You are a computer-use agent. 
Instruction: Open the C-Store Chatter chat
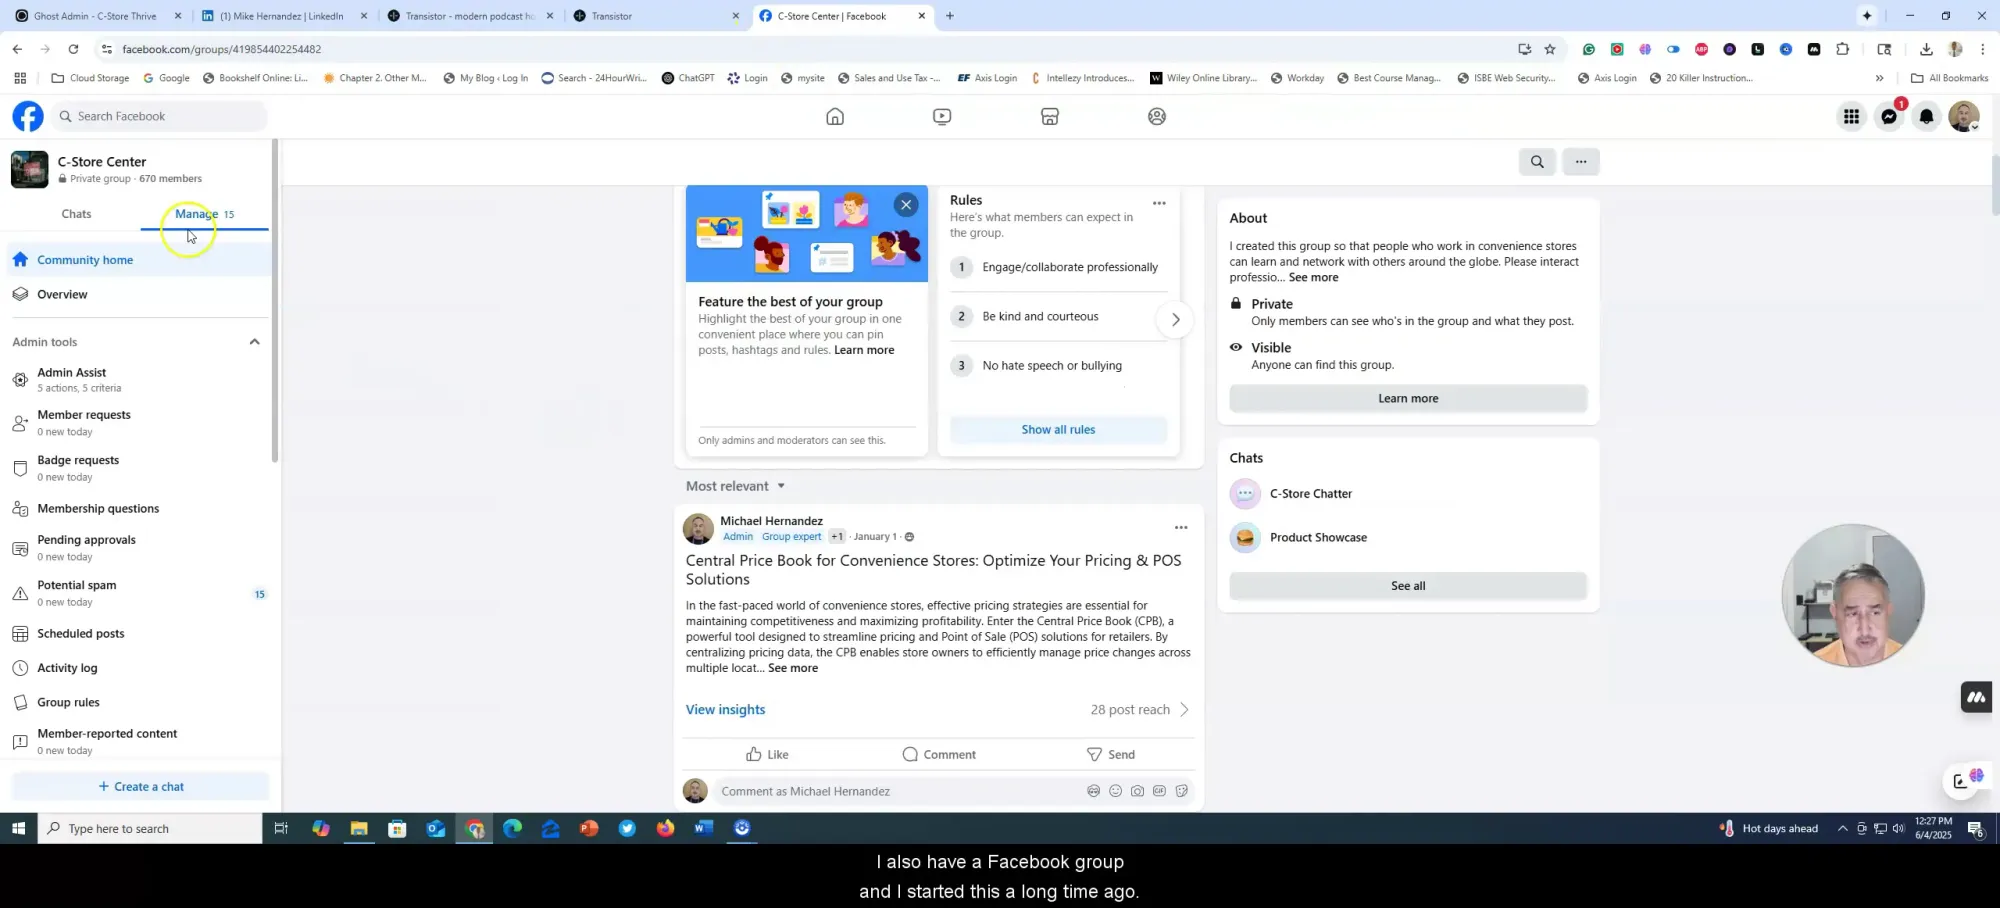pyautogui.click(x=1408, y=494)
